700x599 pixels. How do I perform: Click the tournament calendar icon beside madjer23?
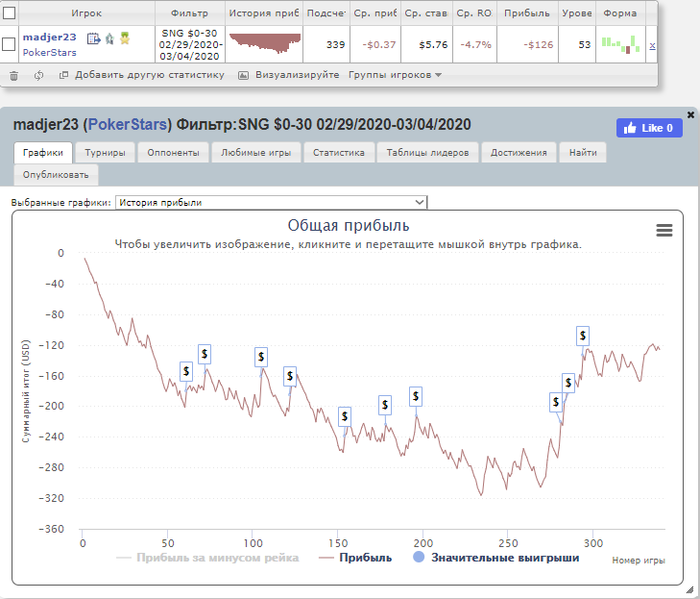pyautogui.click(x=93, y=39)
